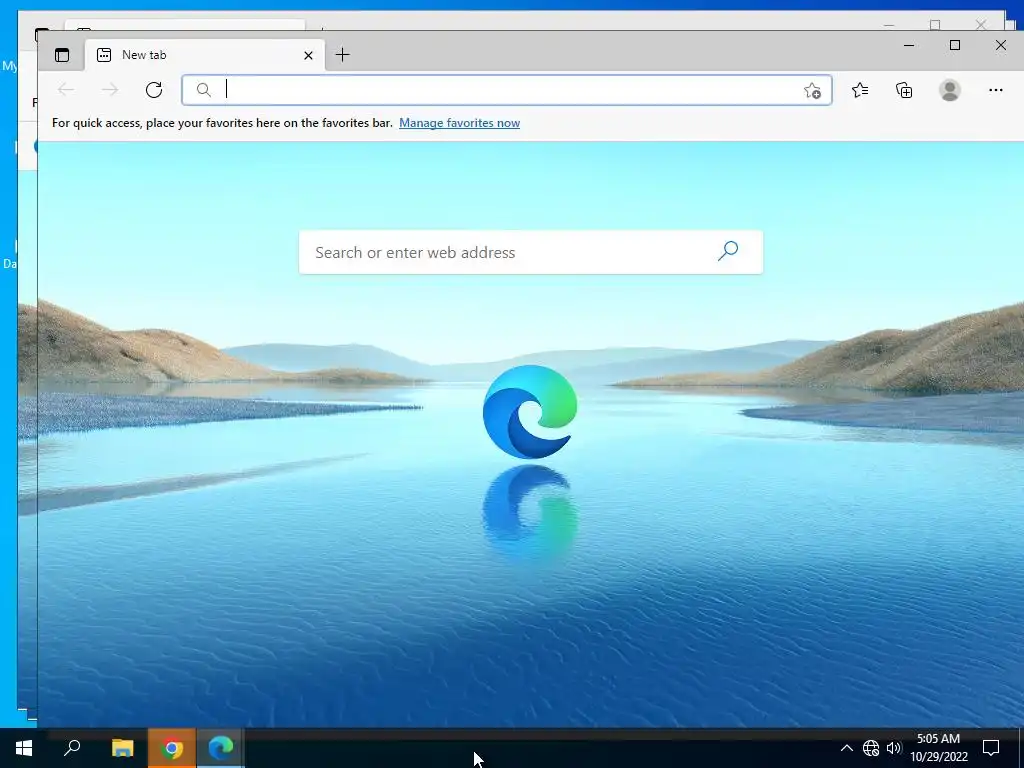Viewport: 1024px width, 768px height.
Task: Open the Windows Start menu
Action: pos(24,748)
